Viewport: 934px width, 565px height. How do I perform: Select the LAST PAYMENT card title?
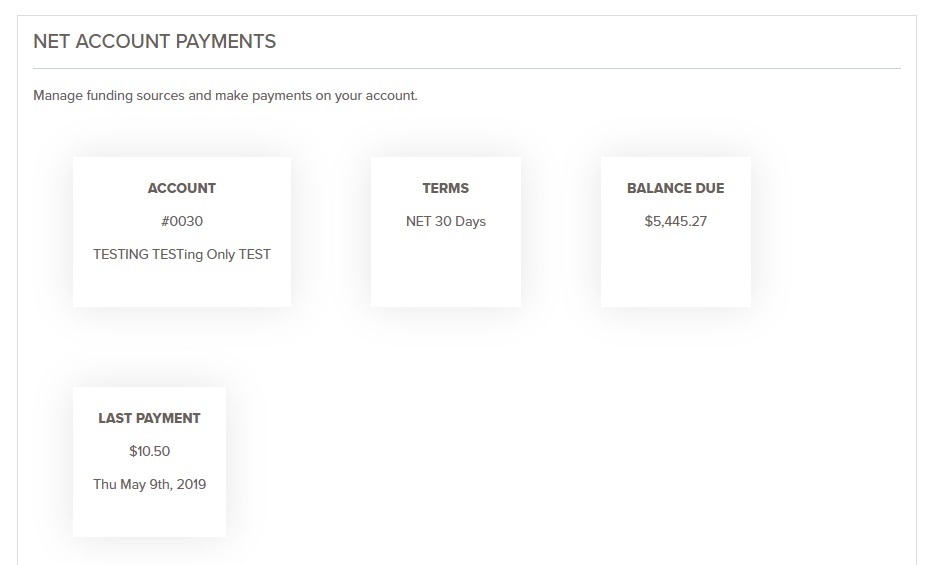(x=149, y=419)
